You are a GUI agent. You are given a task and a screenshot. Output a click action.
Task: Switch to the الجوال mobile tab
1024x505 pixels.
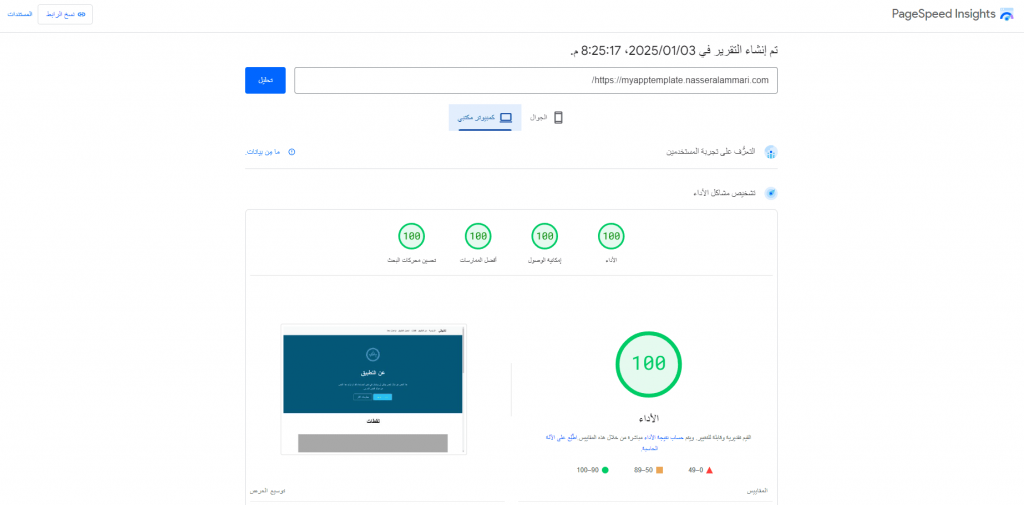point(546,118)
